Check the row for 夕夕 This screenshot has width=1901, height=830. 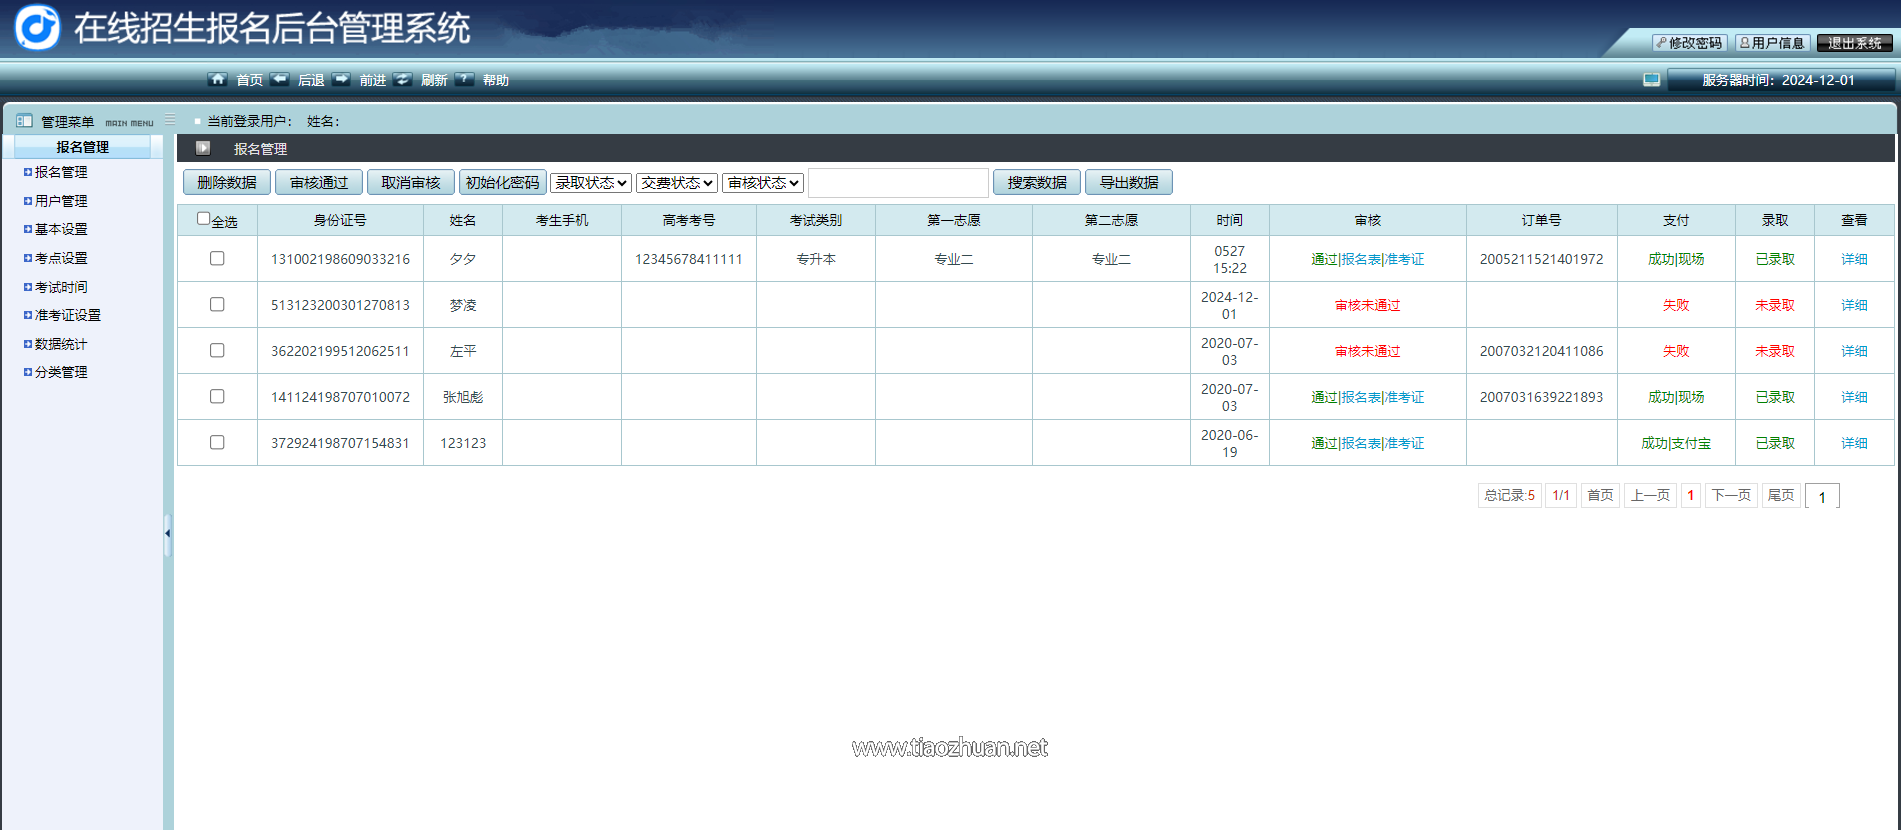tap(217, 258)
